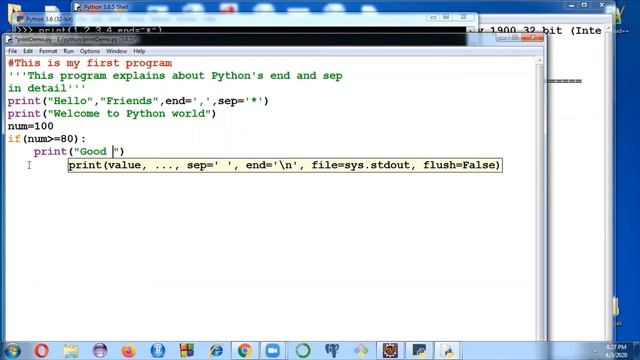Open the Help menu in the editor
This screenshot has width=640, height=360.
click(x=139, y=51)
